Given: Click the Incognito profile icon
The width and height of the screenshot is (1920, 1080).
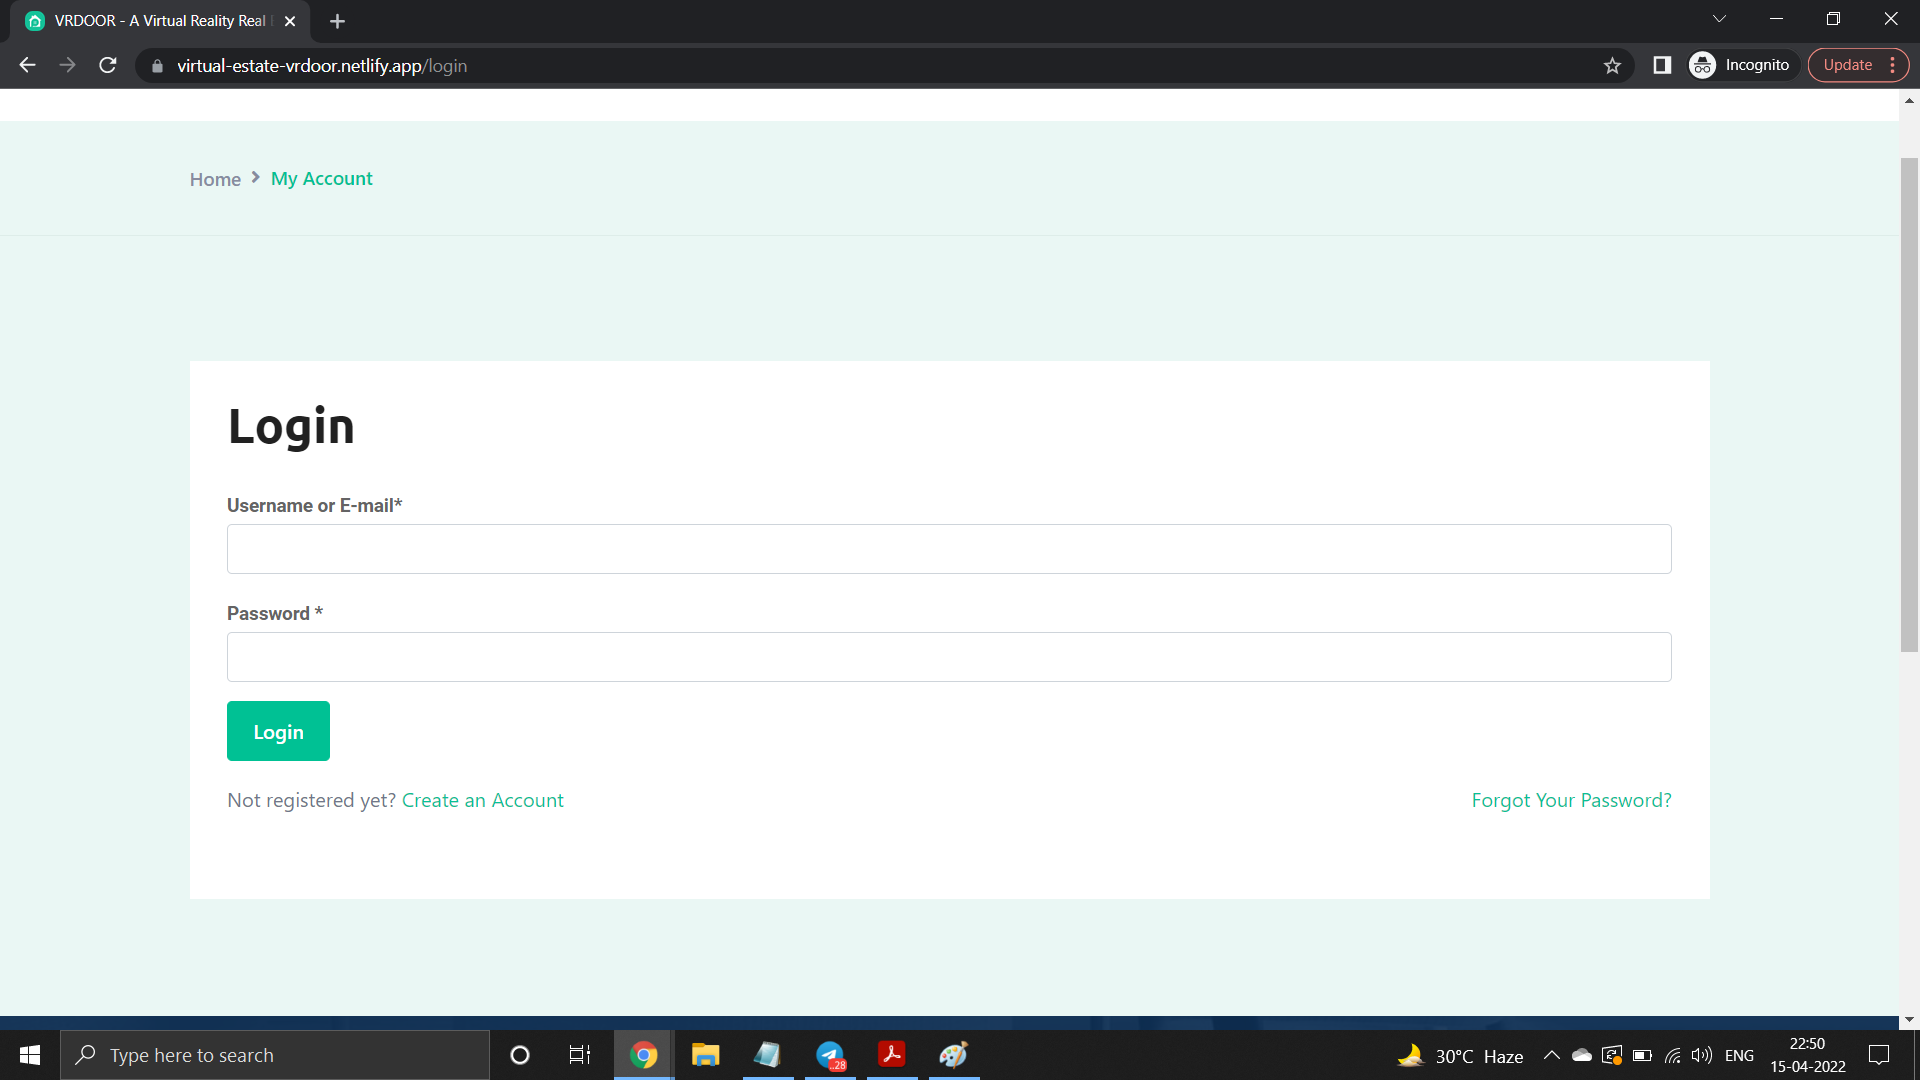Looking at the screenshot, I should (1702, 65).
